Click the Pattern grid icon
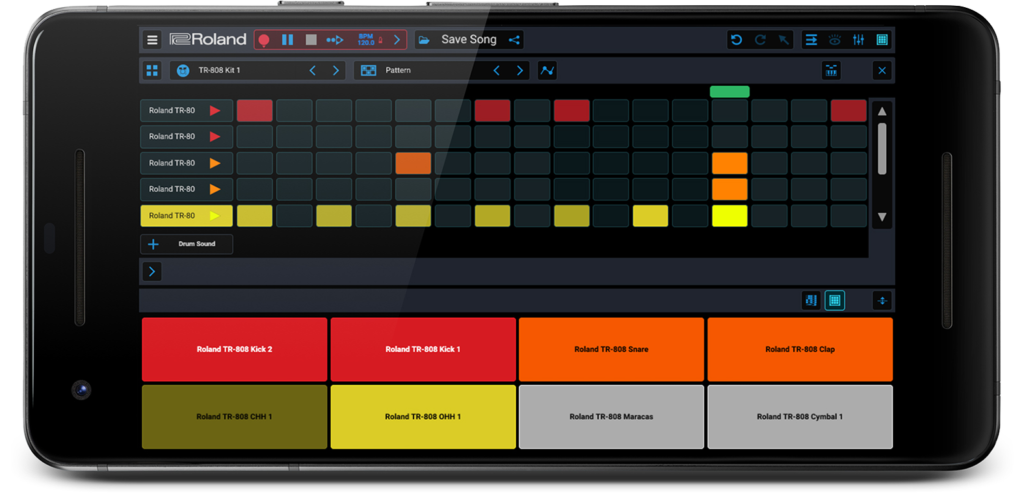The height and width of the screenshot is (494, 1024). pos(368,71)
